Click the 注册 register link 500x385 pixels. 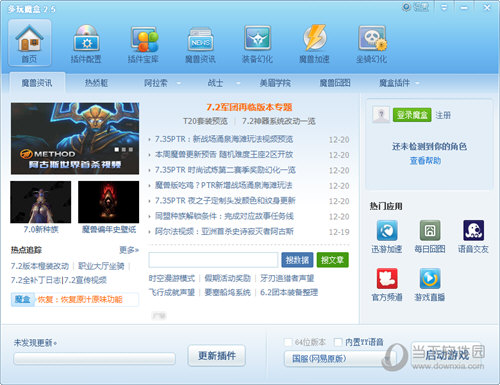pos(443,115)
